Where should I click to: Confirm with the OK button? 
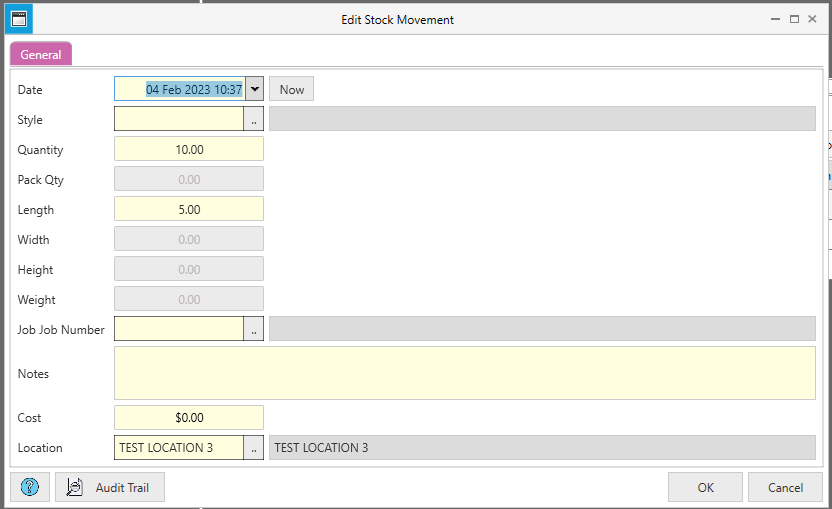(x=705, y=487)
